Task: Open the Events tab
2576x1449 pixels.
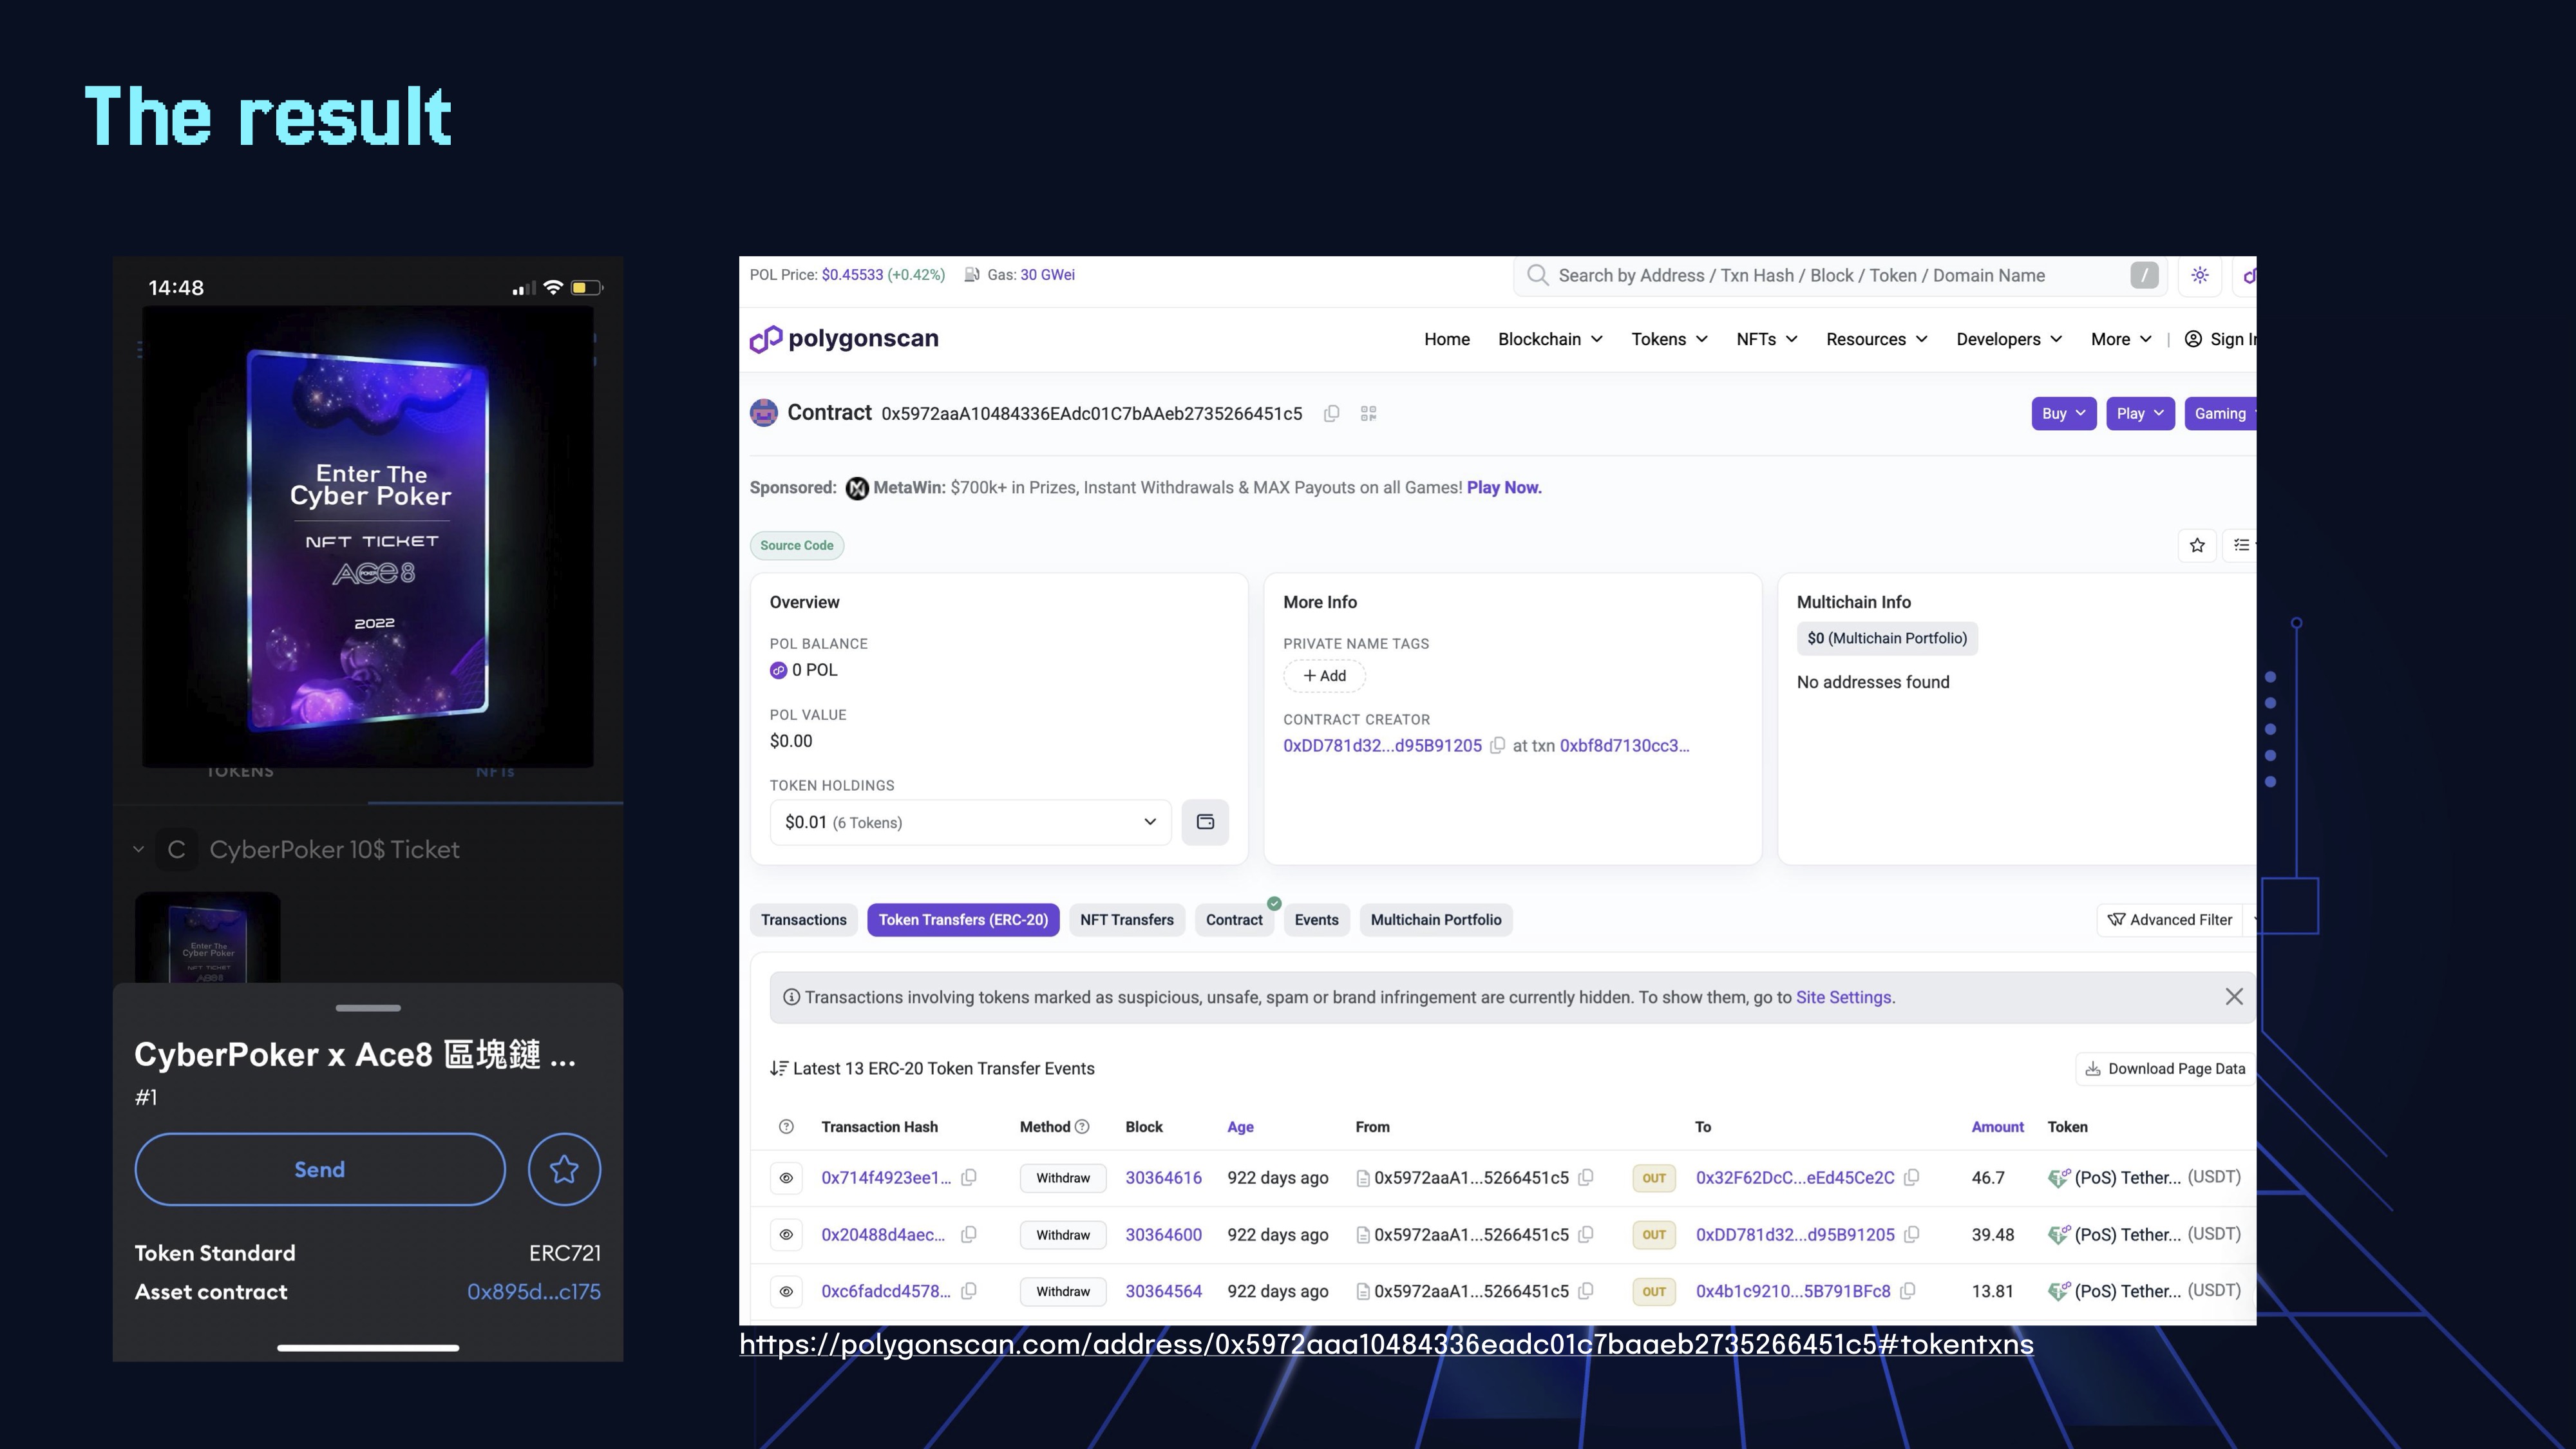Action: 1316,920
